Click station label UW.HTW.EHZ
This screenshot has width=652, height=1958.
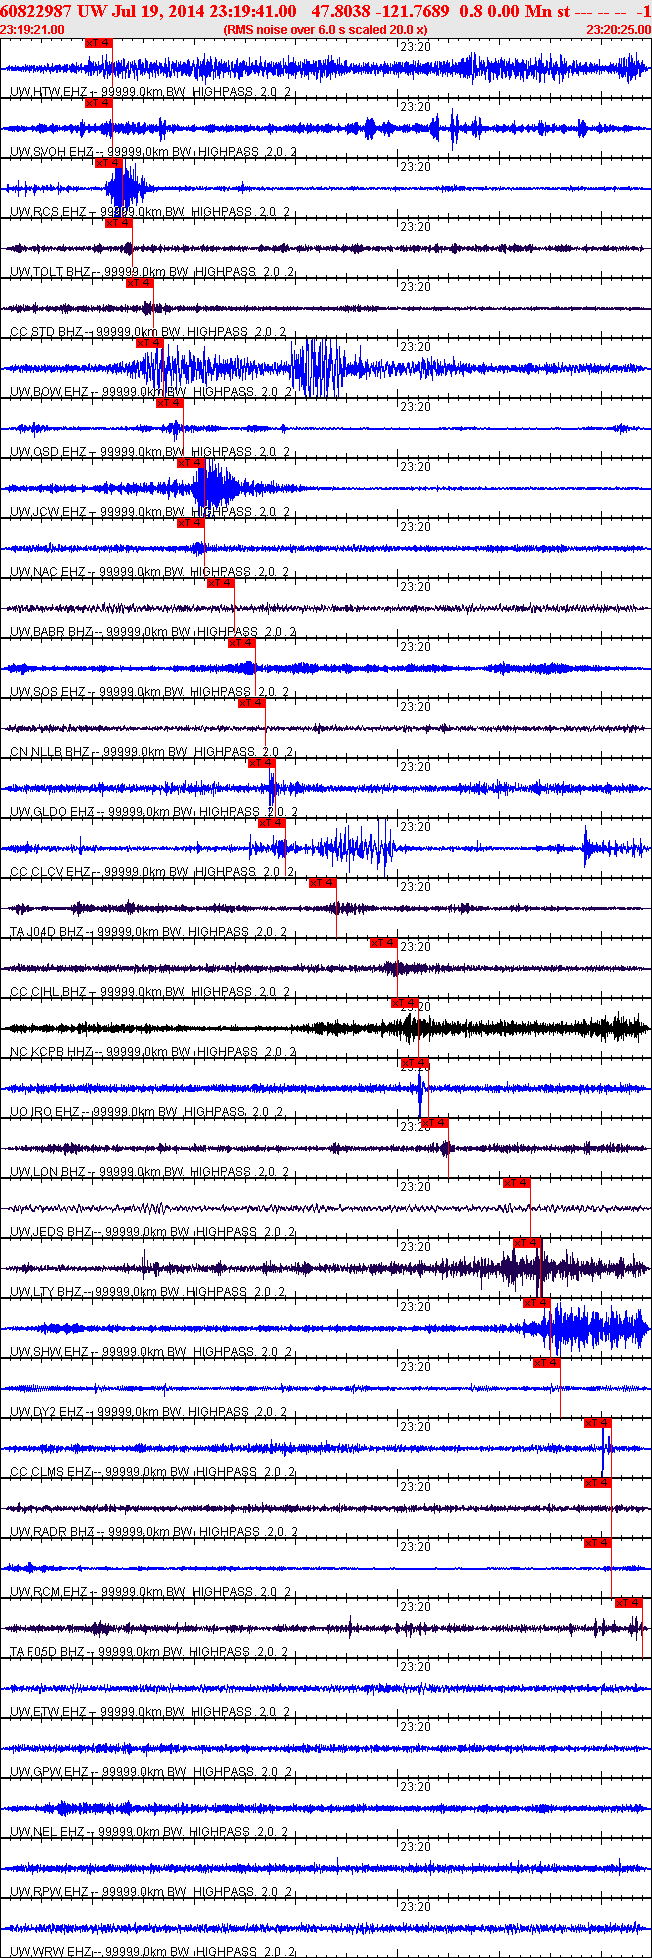point(49,92)
